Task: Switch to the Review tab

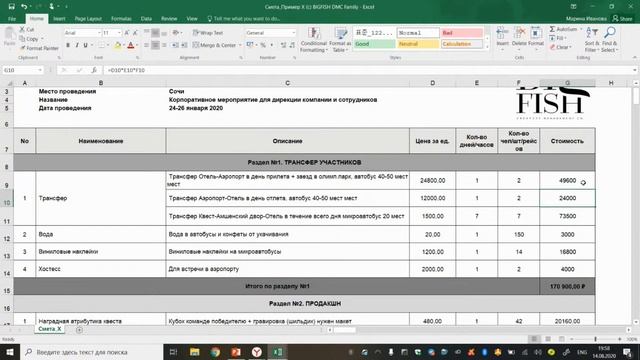Action: point(169,19)
